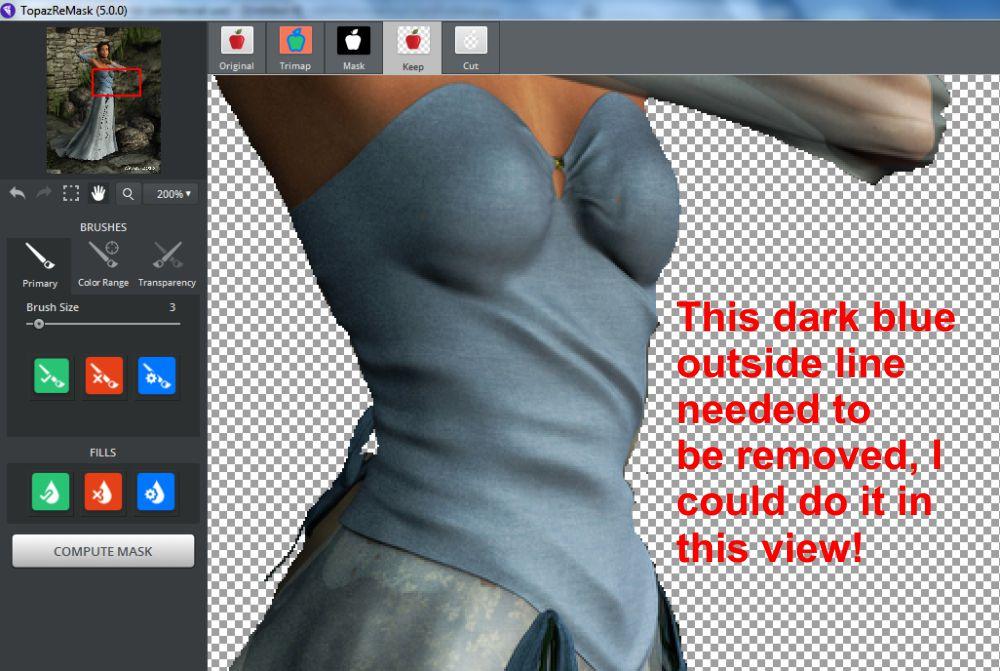Choose the green keep brush

click(x=51, y=376)
